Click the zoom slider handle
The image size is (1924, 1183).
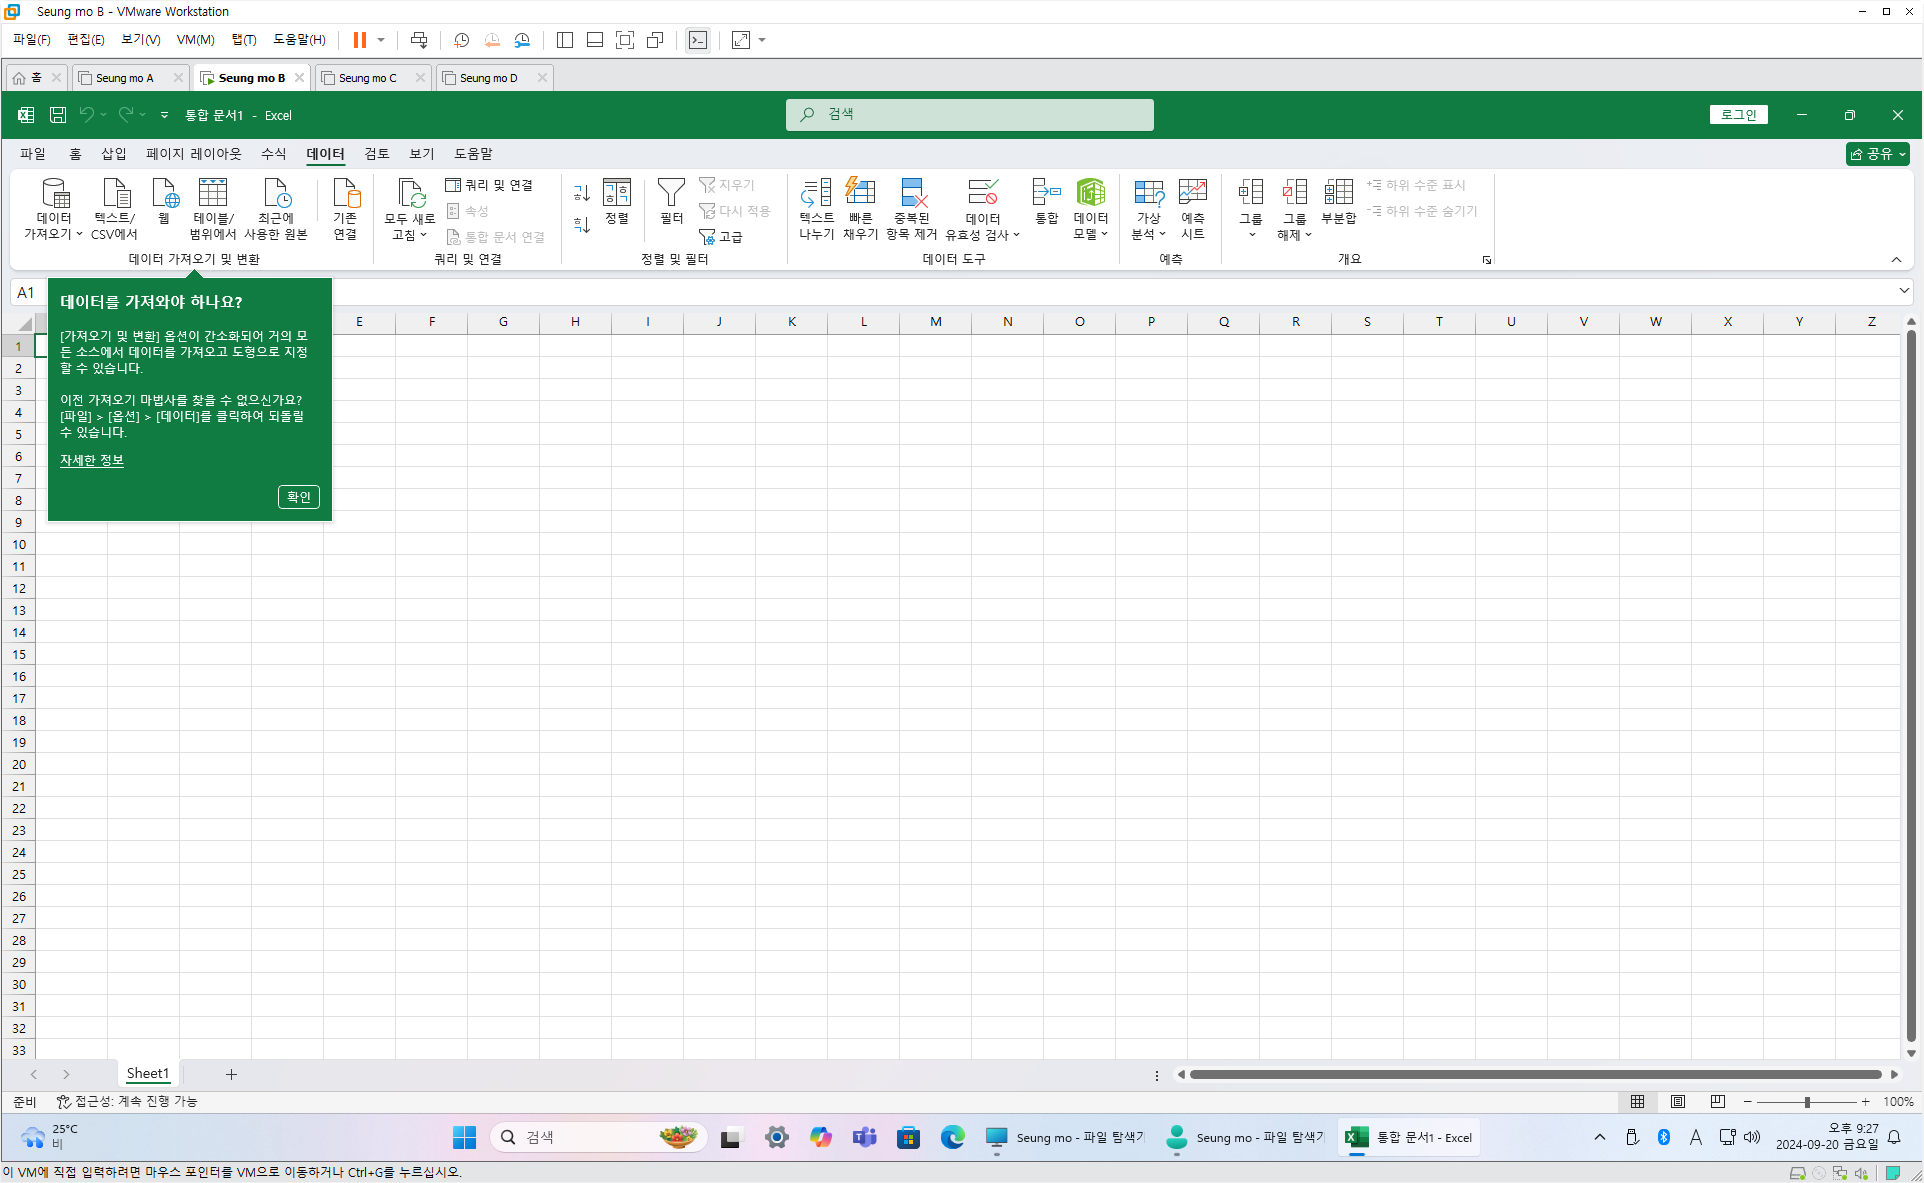click(x=1807, y=1102)
